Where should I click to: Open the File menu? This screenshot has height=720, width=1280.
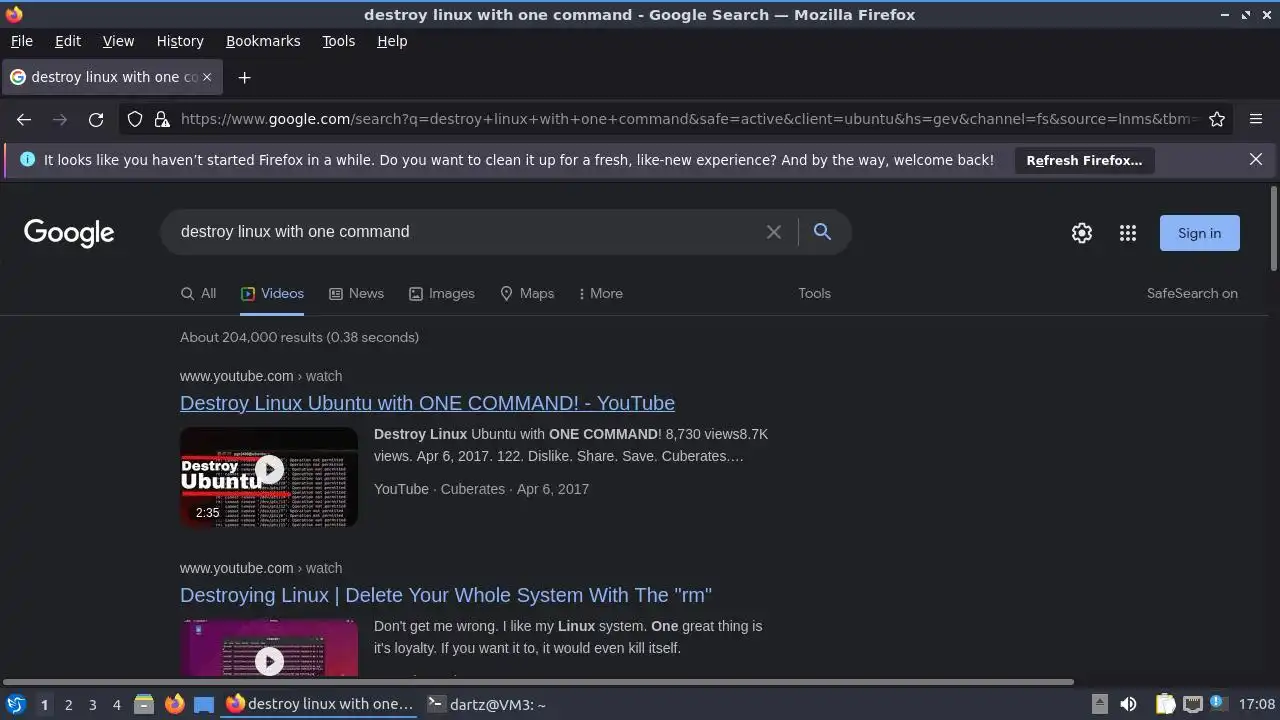(22, 41)
